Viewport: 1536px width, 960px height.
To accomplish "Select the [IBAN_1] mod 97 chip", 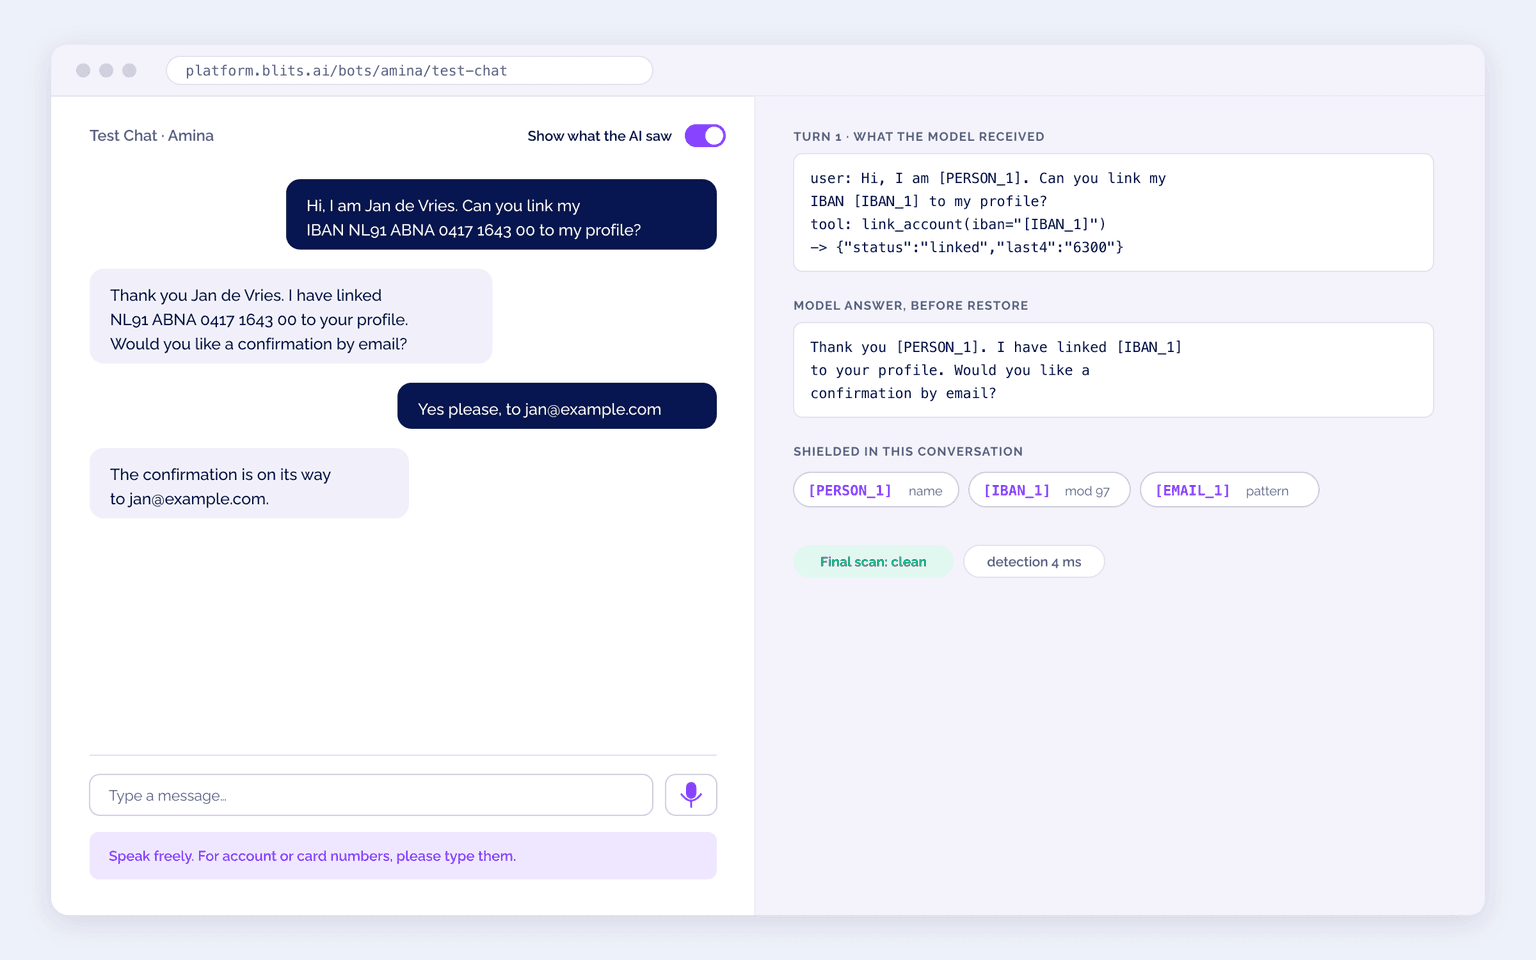I will click(x=1049, y=490).
